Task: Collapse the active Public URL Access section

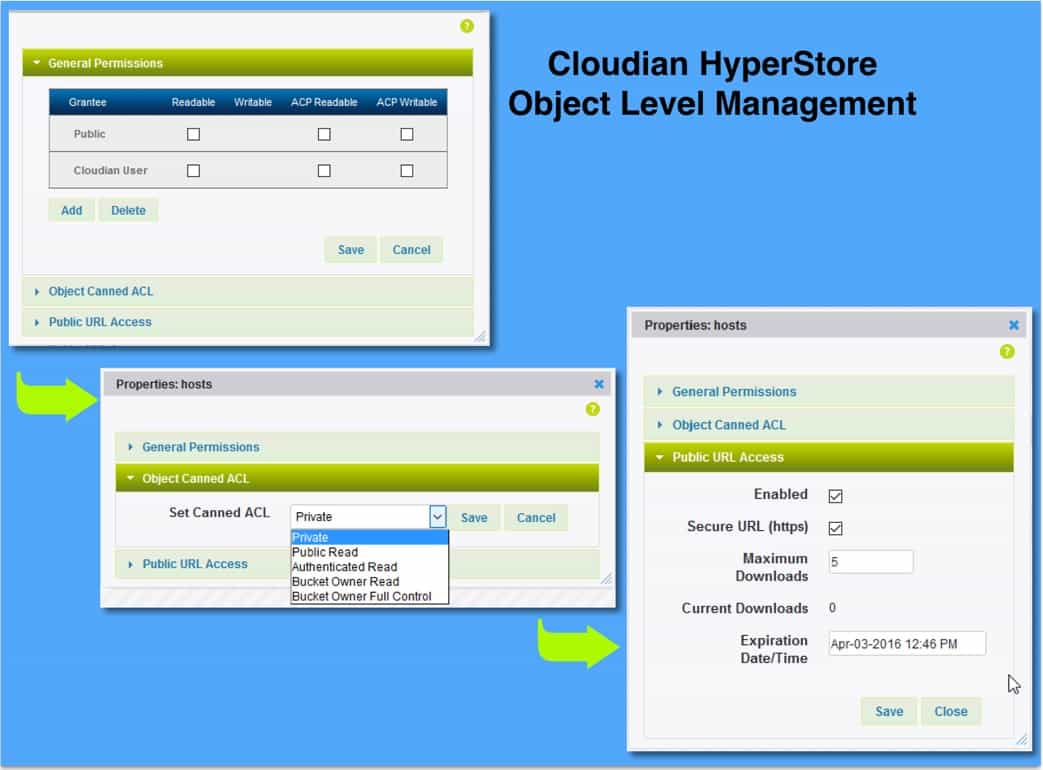Action: pyautogui.click(x=829, y=457)
